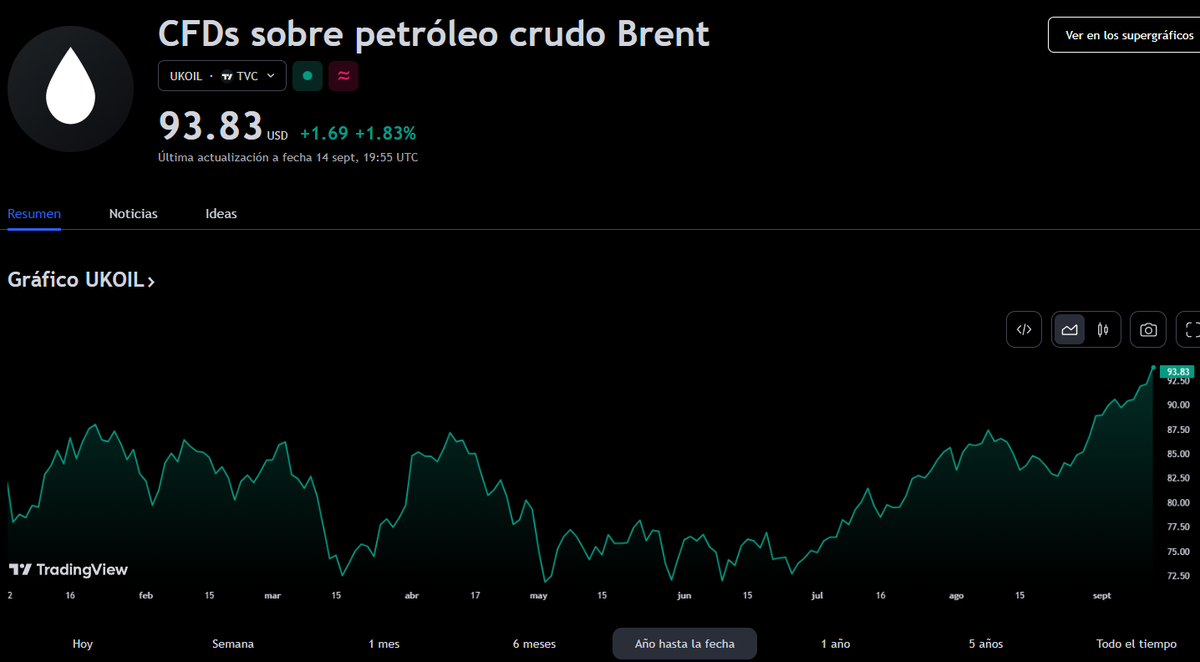The height and width of the screenshot is (662, 1200).
Task: Take a chart snapshot with camera icon
Action: pos(1148,329)
